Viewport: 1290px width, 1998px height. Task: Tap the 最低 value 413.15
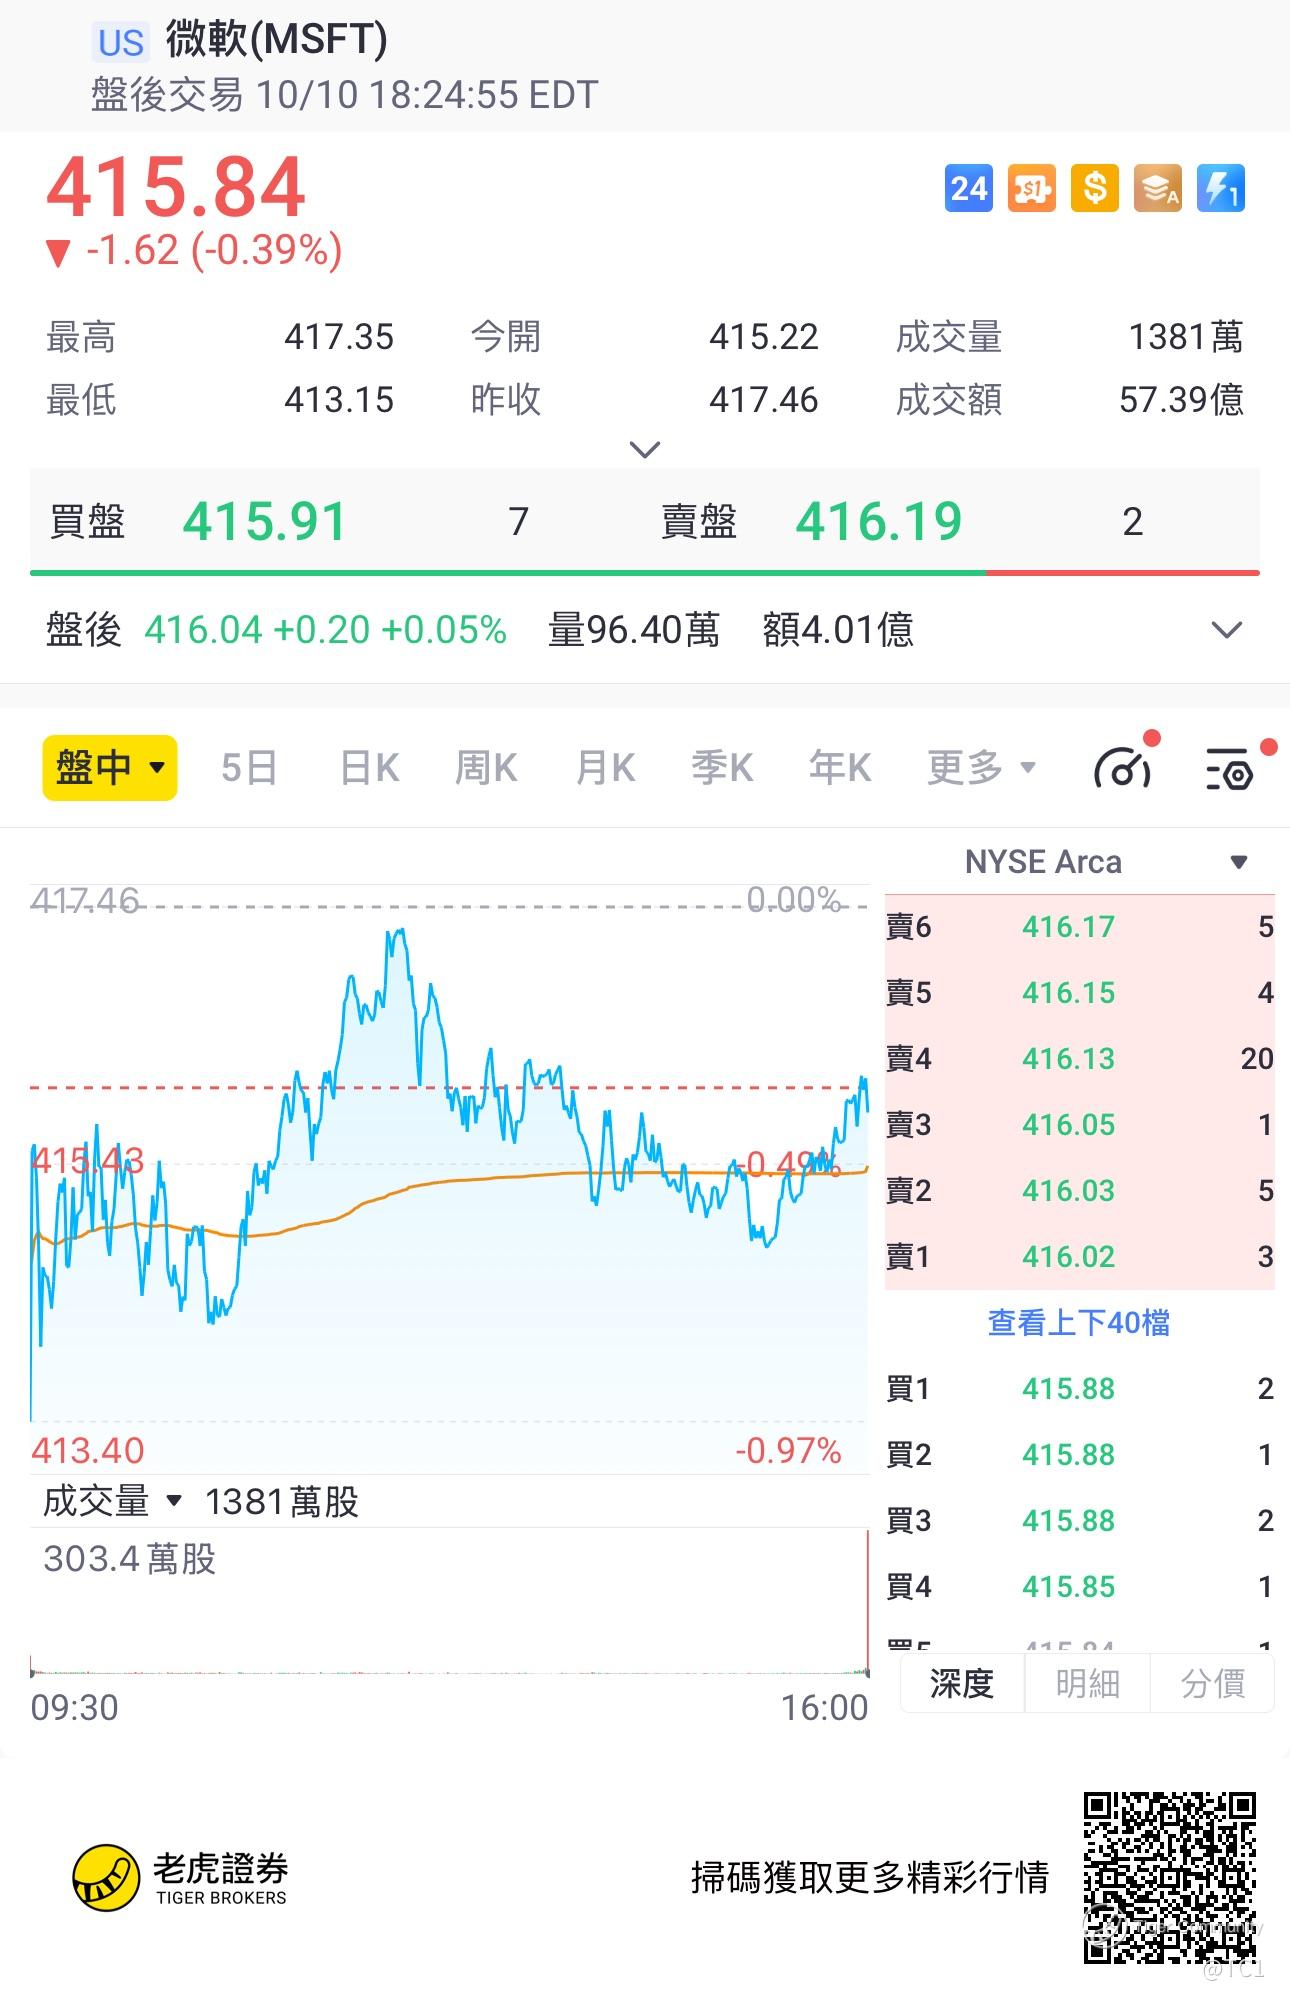[339, 400]
